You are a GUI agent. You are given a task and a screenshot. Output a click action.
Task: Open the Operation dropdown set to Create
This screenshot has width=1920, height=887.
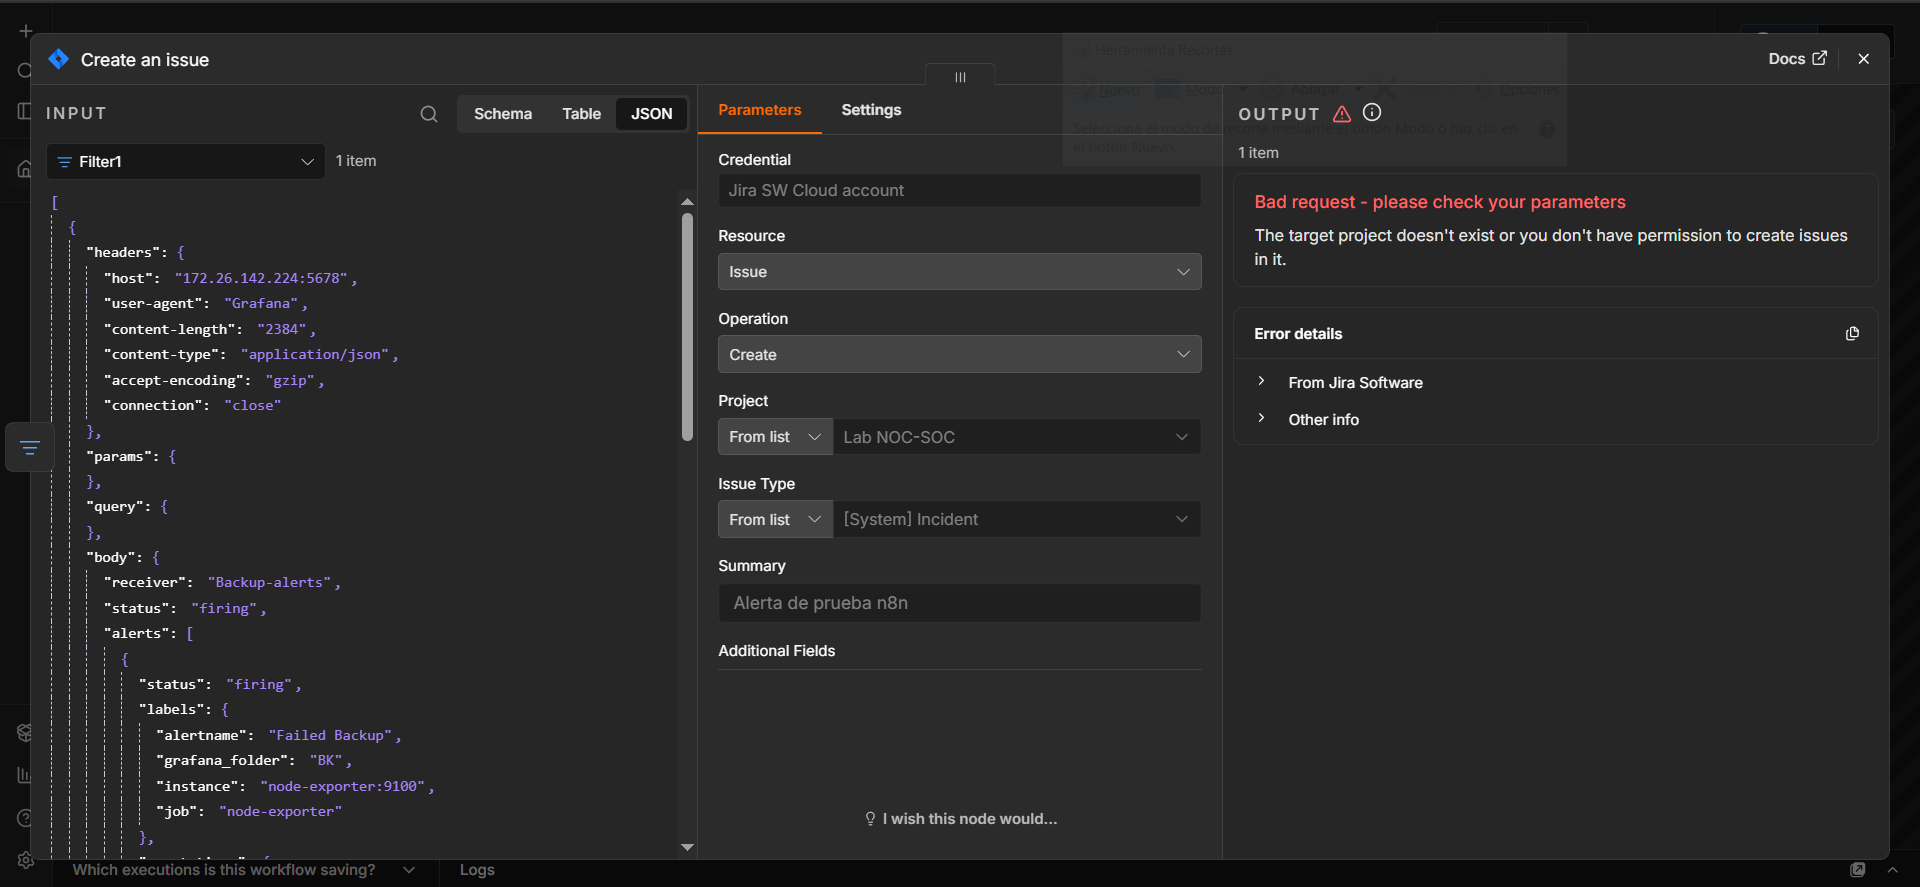(x=960, y=355)
